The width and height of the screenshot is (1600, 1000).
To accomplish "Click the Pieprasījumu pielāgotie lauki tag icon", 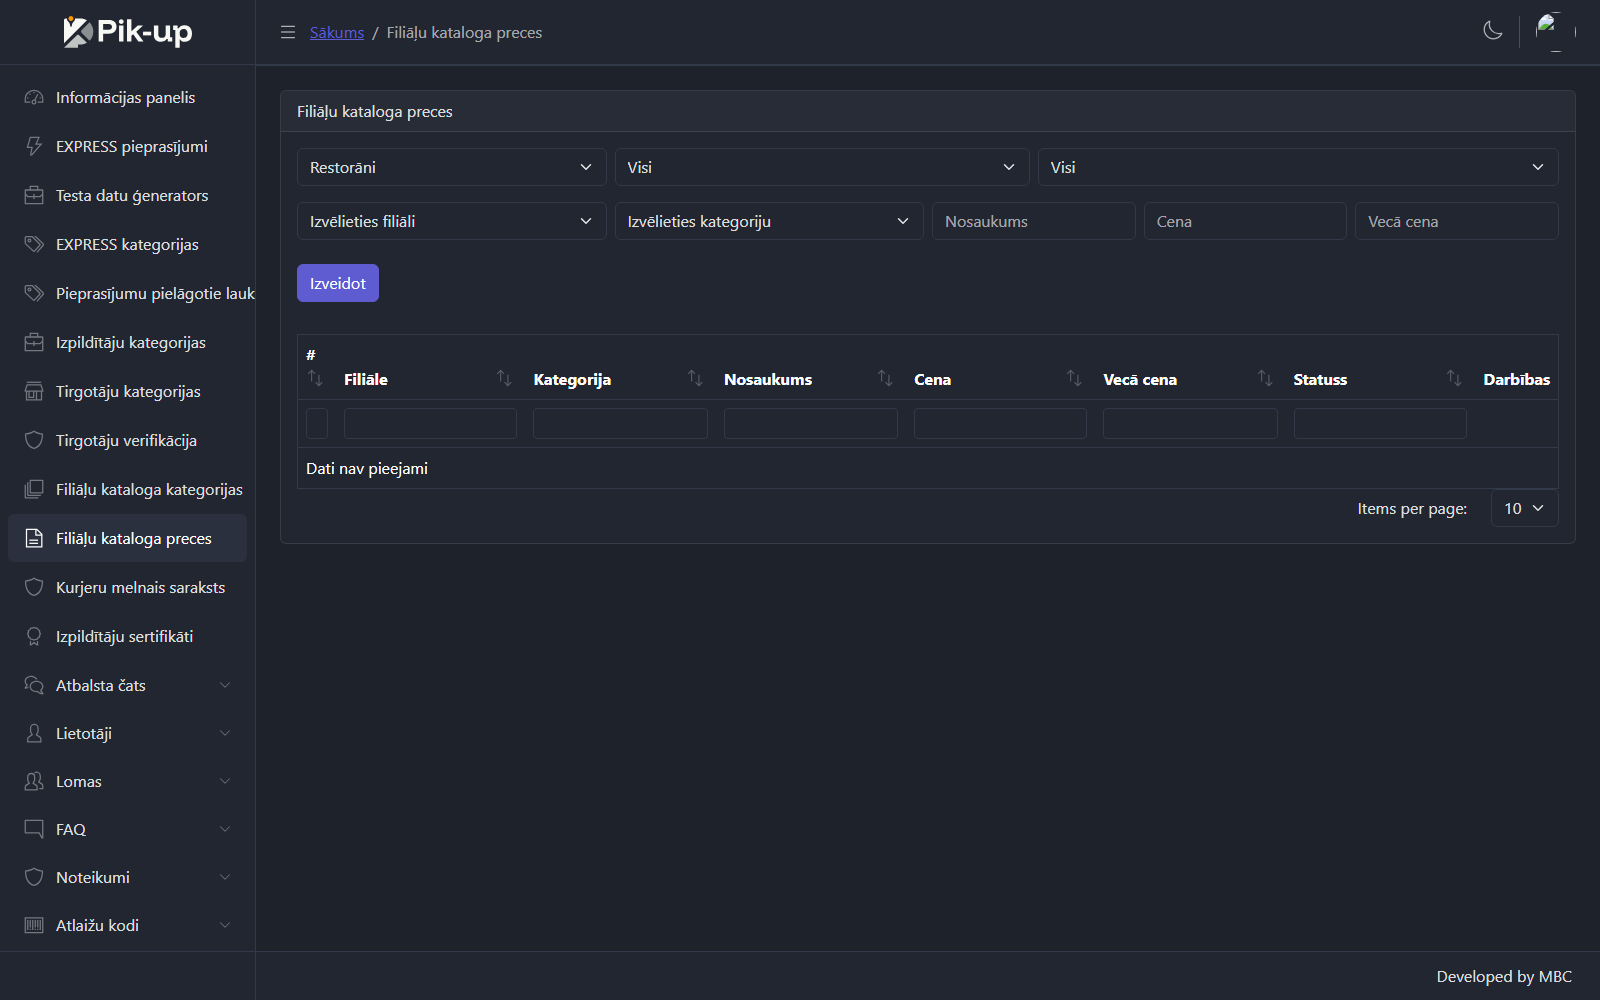I will point(34,294).
